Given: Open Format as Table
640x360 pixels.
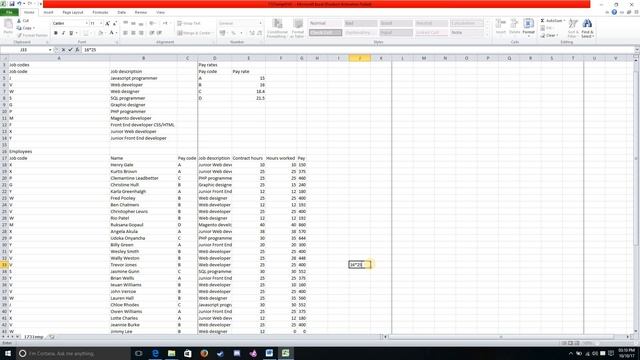Looking at the screenshot, I should [298, 29].
